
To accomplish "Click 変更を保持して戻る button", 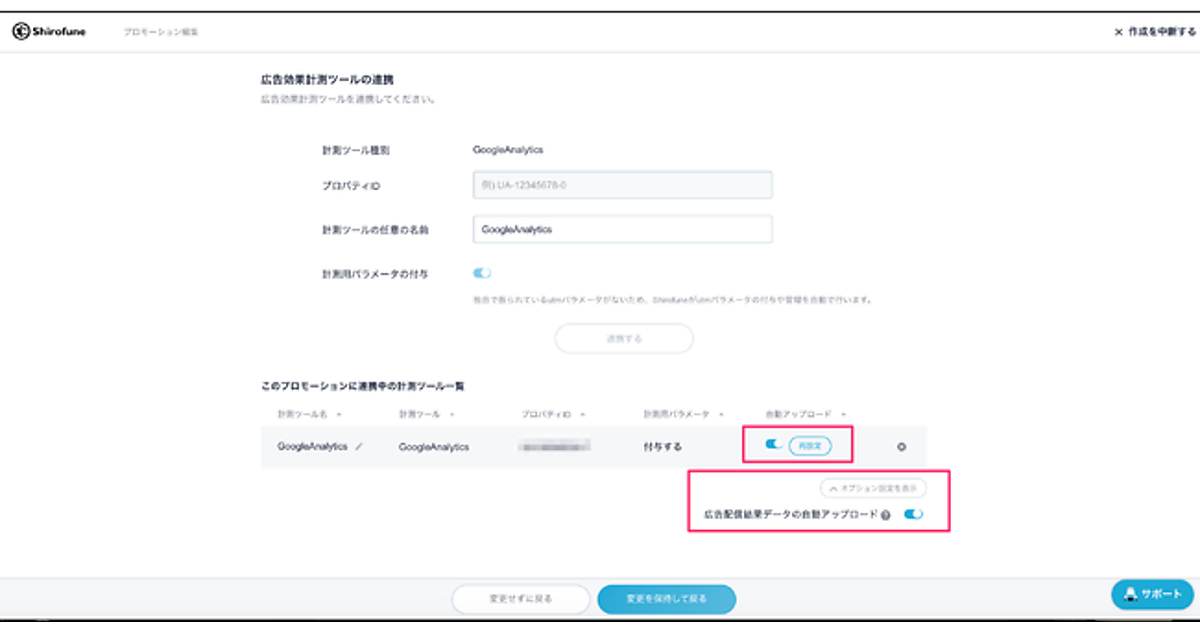I will pos(667,599).
